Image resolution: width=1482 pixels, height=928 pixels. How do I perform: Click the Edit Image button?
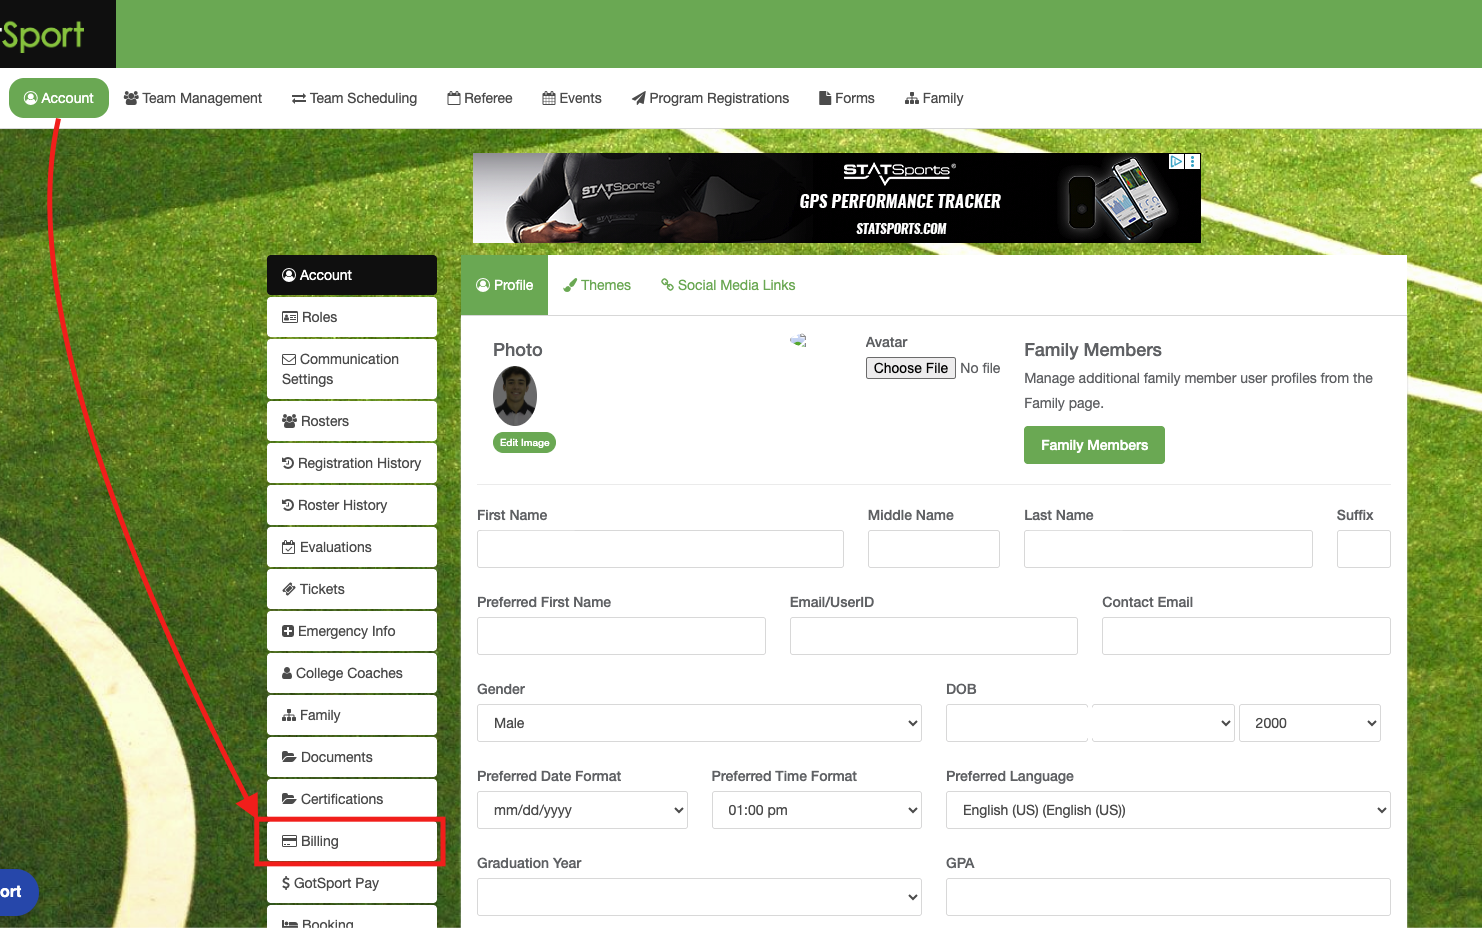point(524,443)
